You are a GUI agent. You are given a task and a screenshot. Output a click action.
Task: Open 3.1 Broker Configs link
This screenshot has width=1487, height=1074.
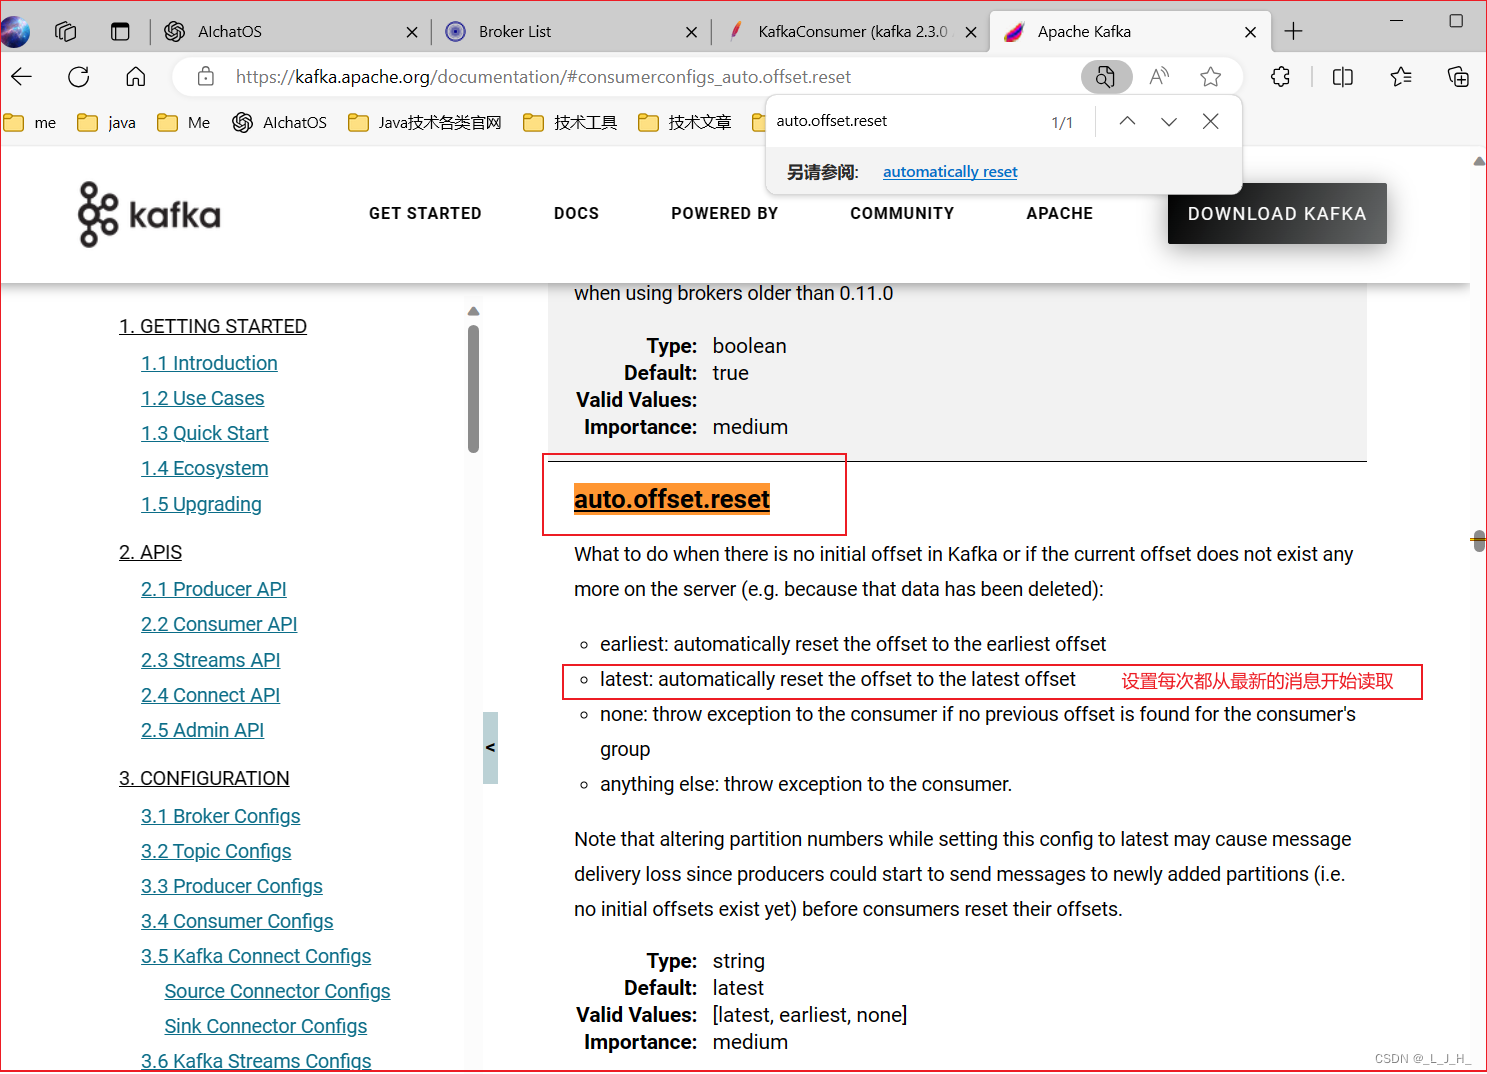pyautogui.click(x=220, y=816)
